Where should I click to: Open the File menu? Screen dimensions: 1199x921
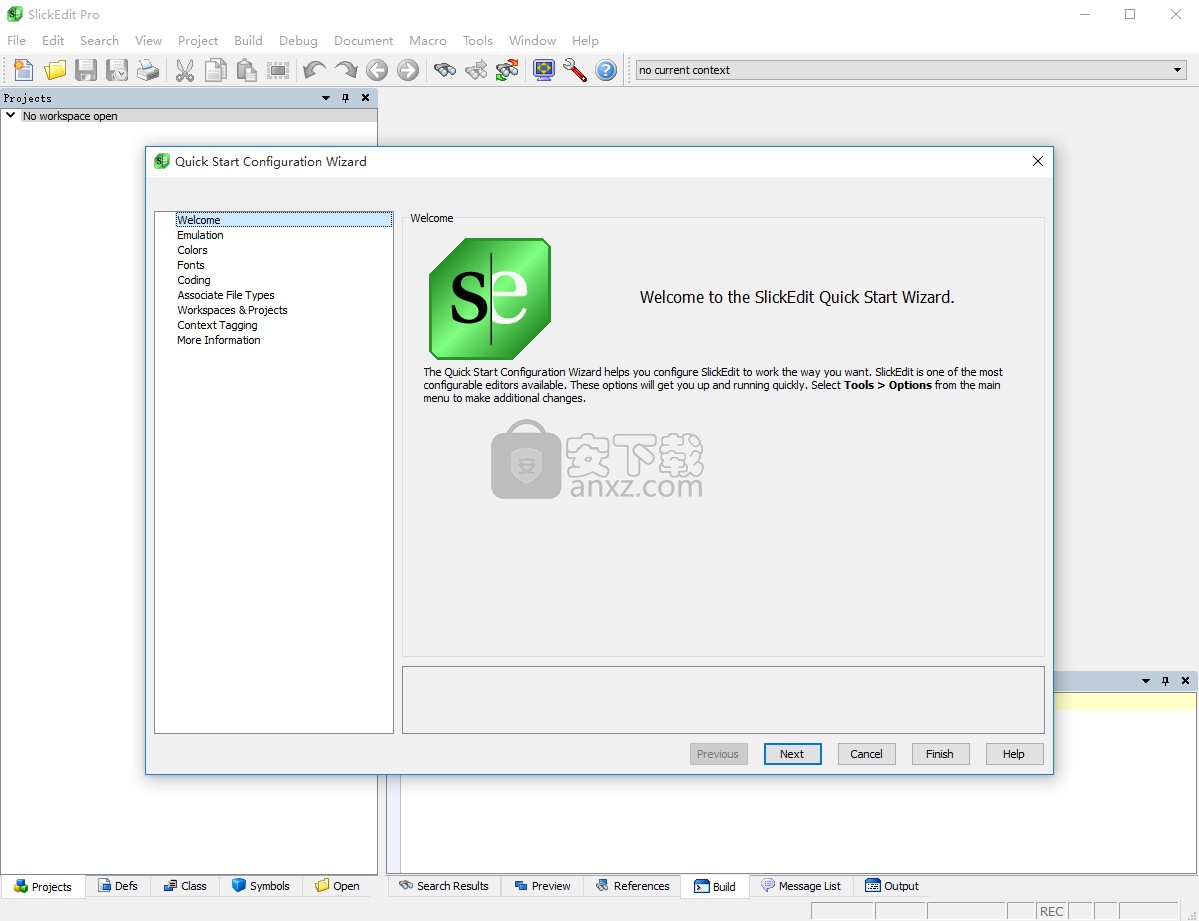tap(16, 41)
